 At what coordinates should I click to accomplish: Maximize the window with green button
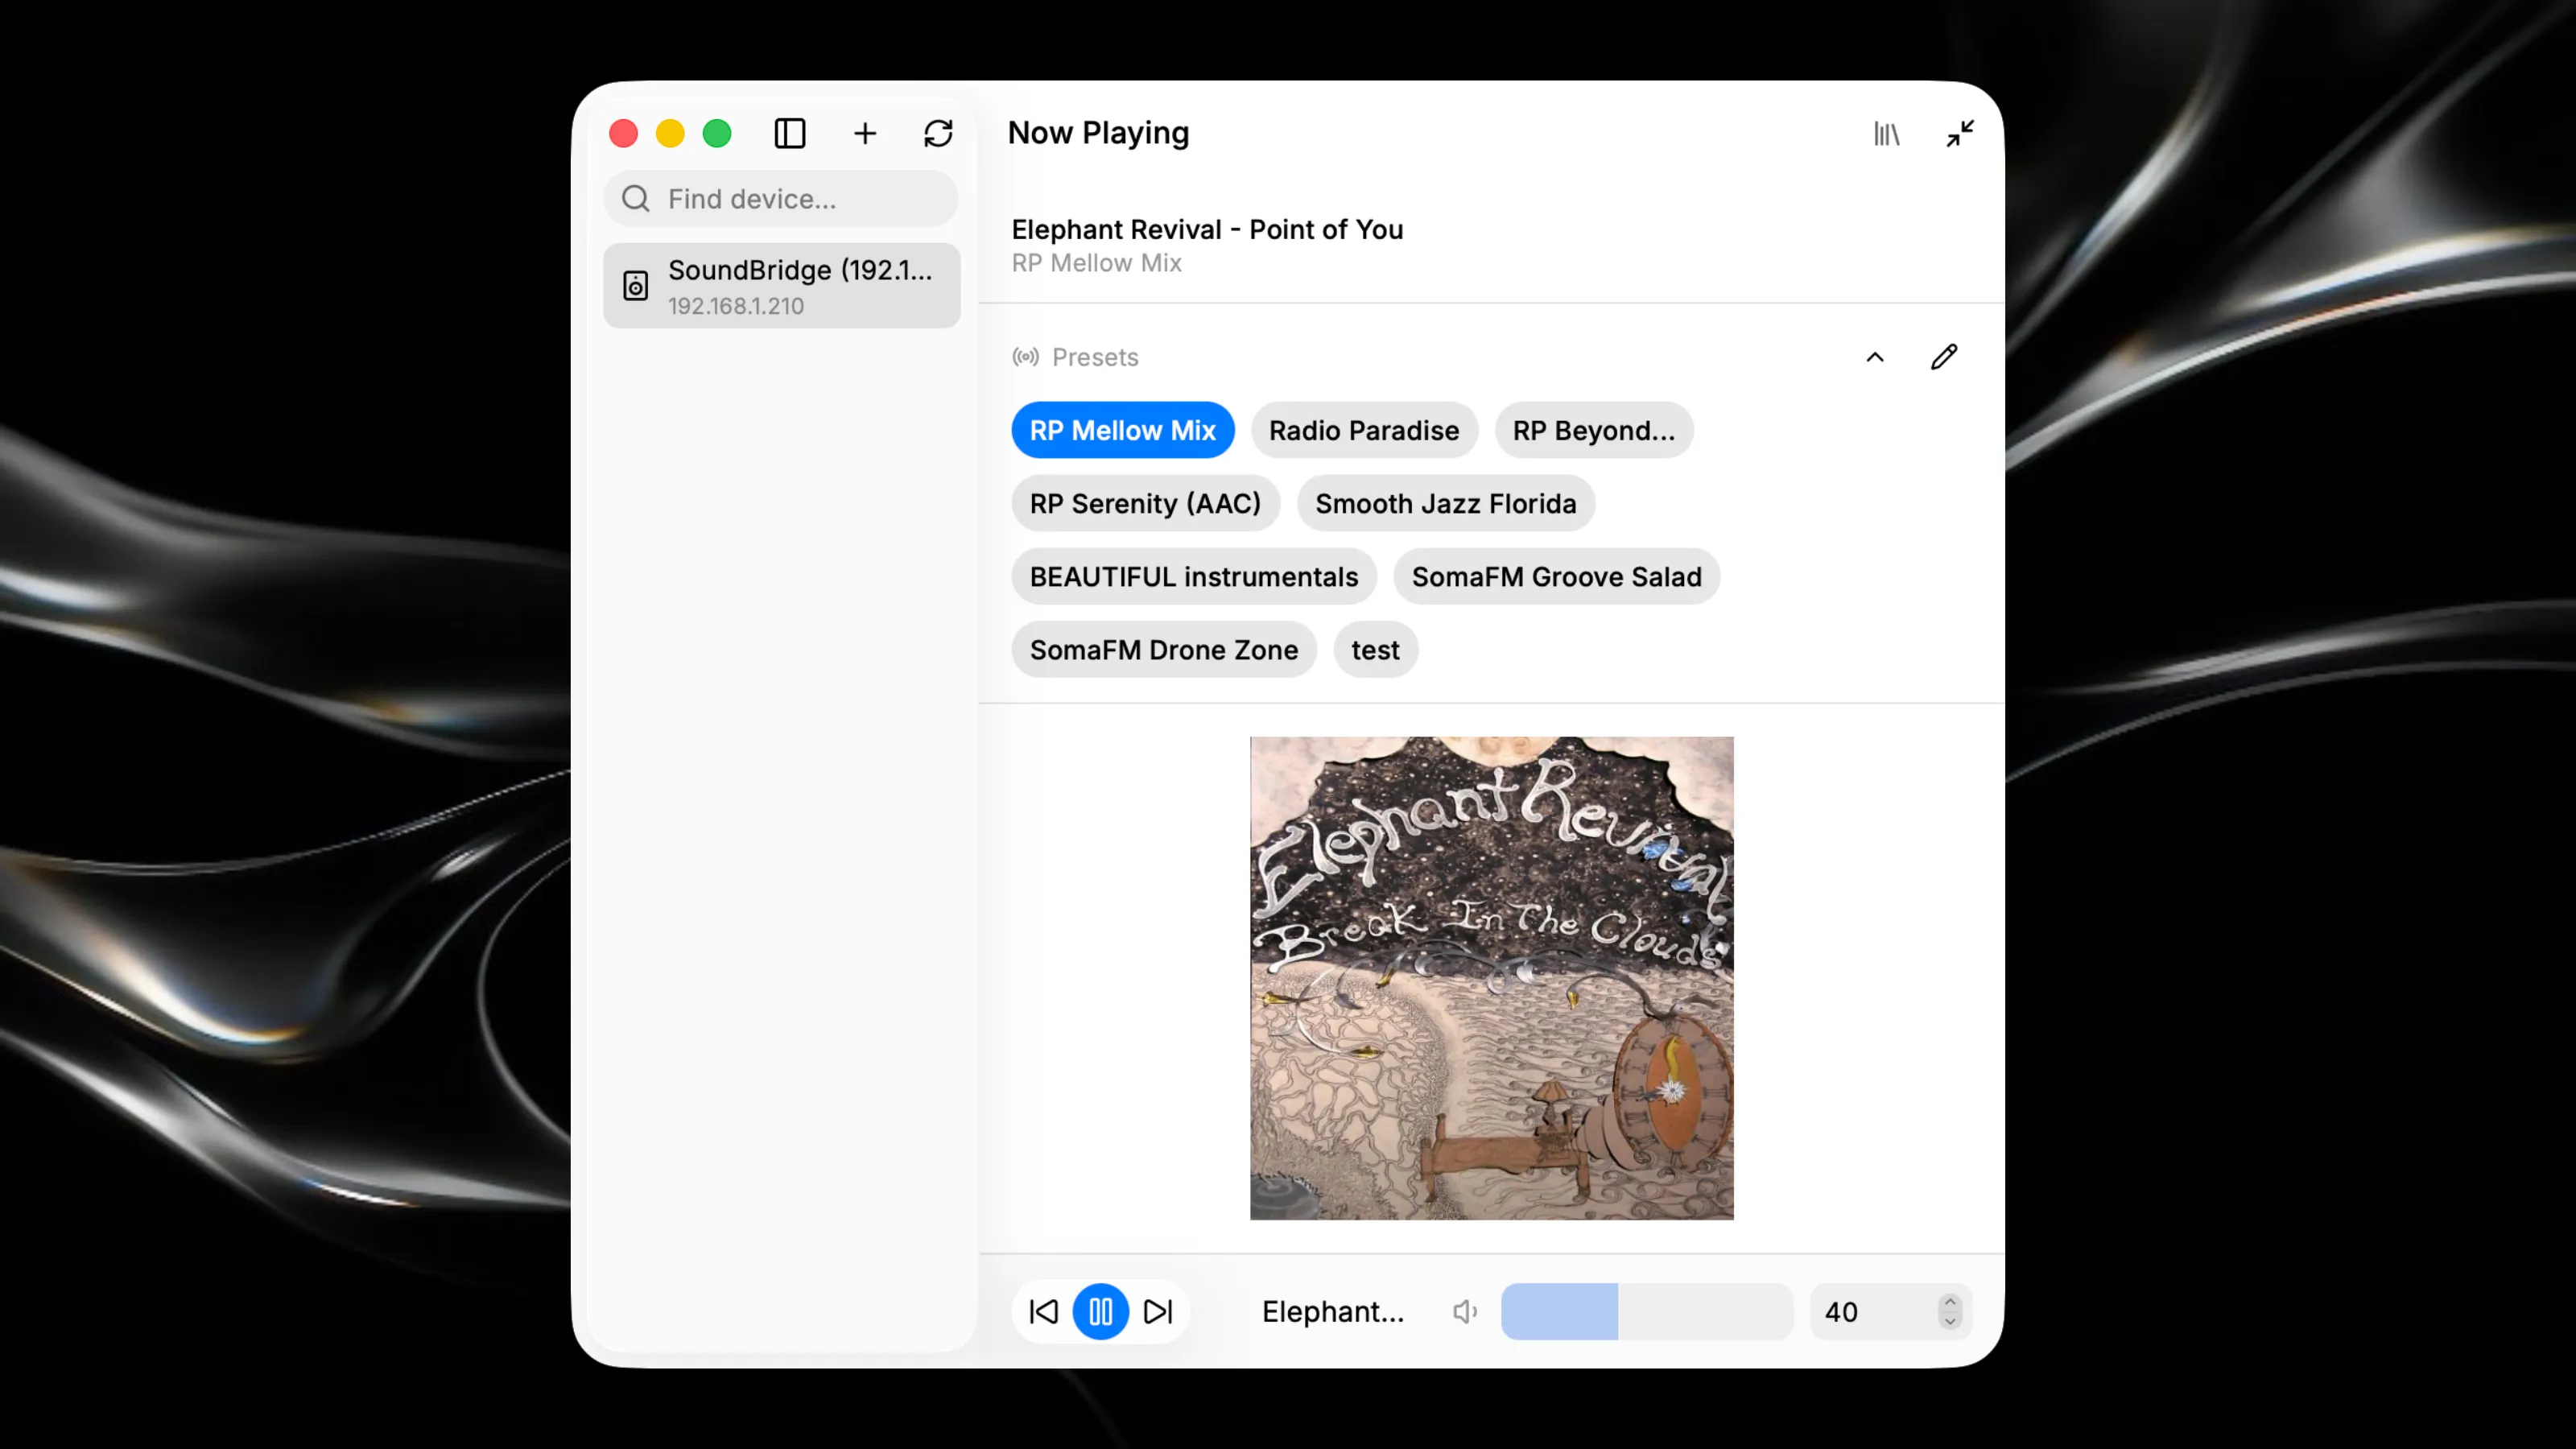tap(717, 133)
